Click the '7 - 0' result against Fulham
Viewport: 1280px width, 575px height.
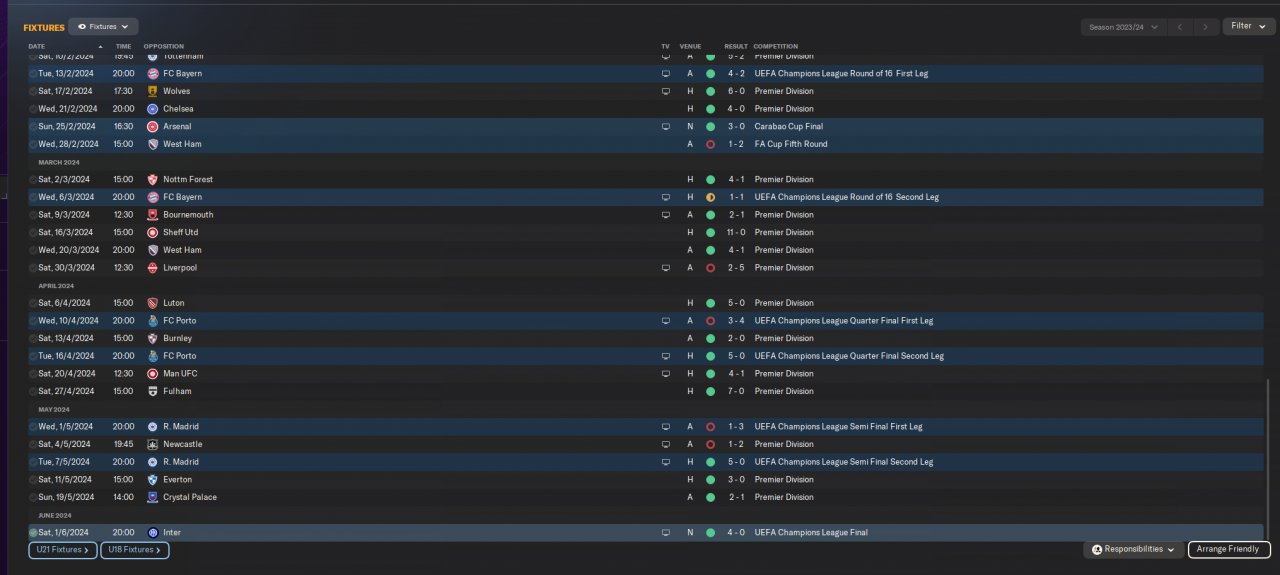tap(736, 391)
